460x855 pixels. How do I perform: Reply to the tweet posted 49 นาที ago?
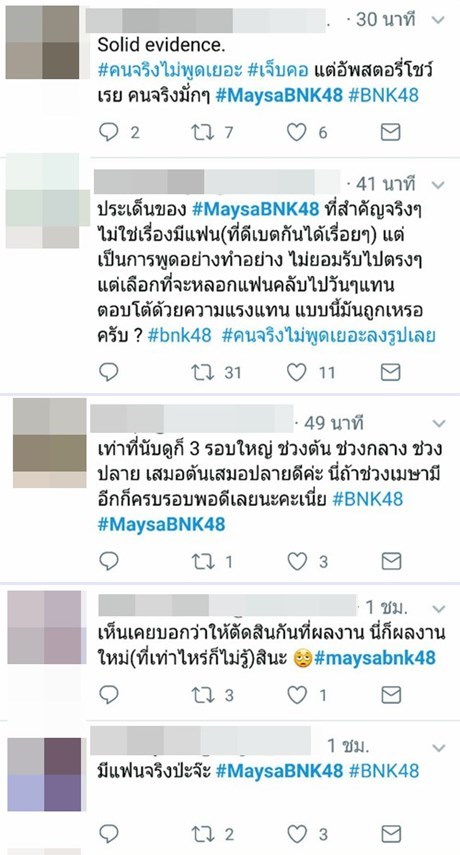(x=109, y=561)
